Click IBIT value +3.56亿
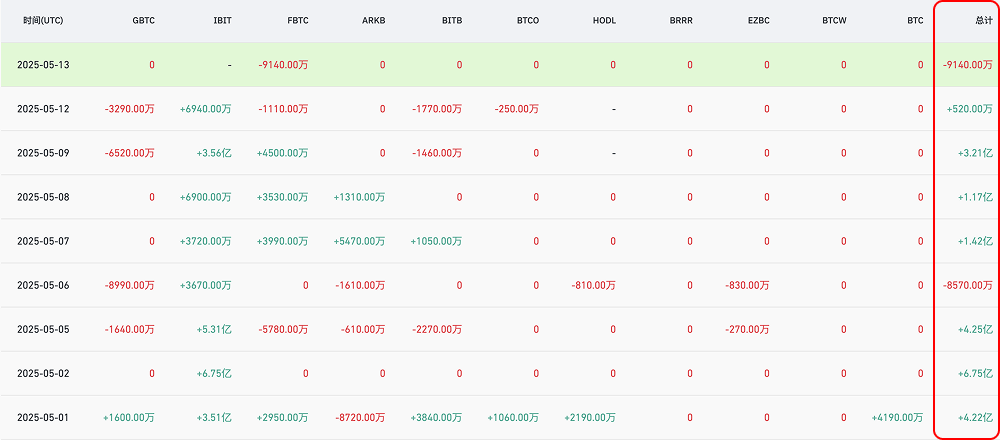Image resolution: width=1000 pixels, height=440 pixels. pyautogui.click(x=216, y=153)
